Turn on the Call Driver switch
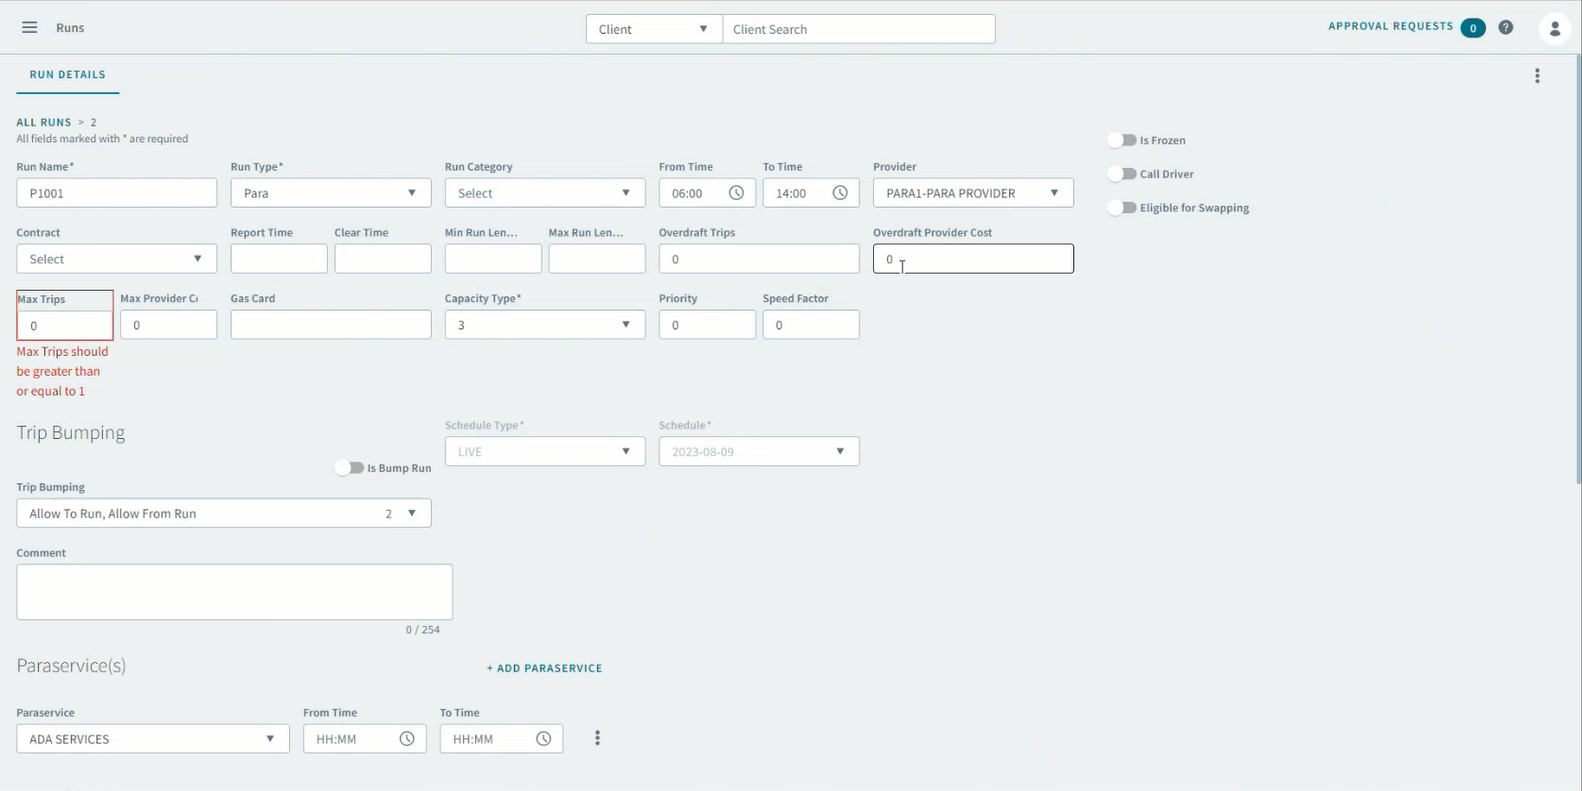 [x=1122, y=174]
